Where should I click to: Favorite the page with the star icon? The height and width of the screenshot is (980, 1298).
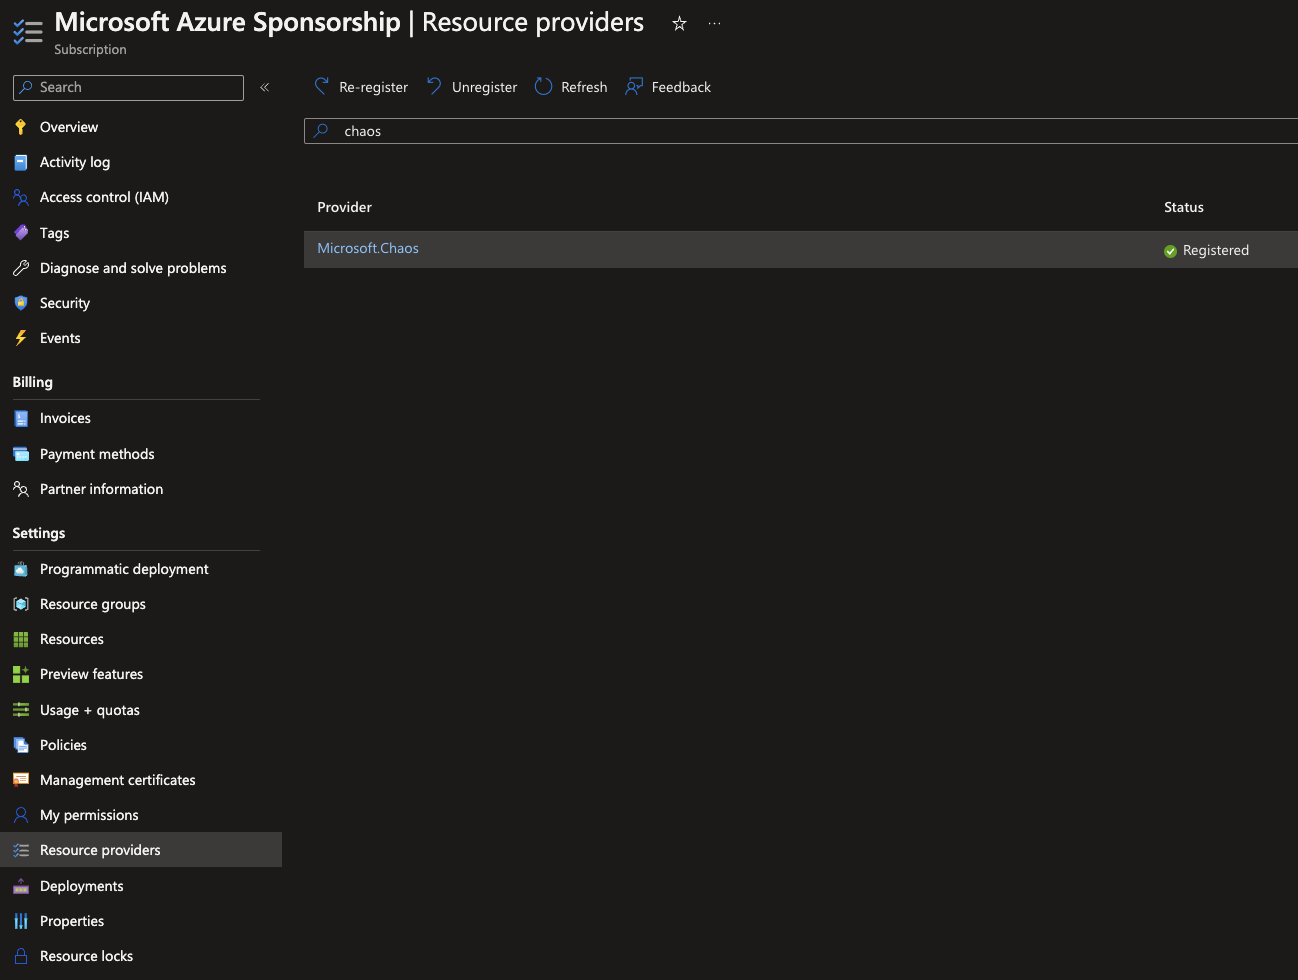tap(679, 23)
